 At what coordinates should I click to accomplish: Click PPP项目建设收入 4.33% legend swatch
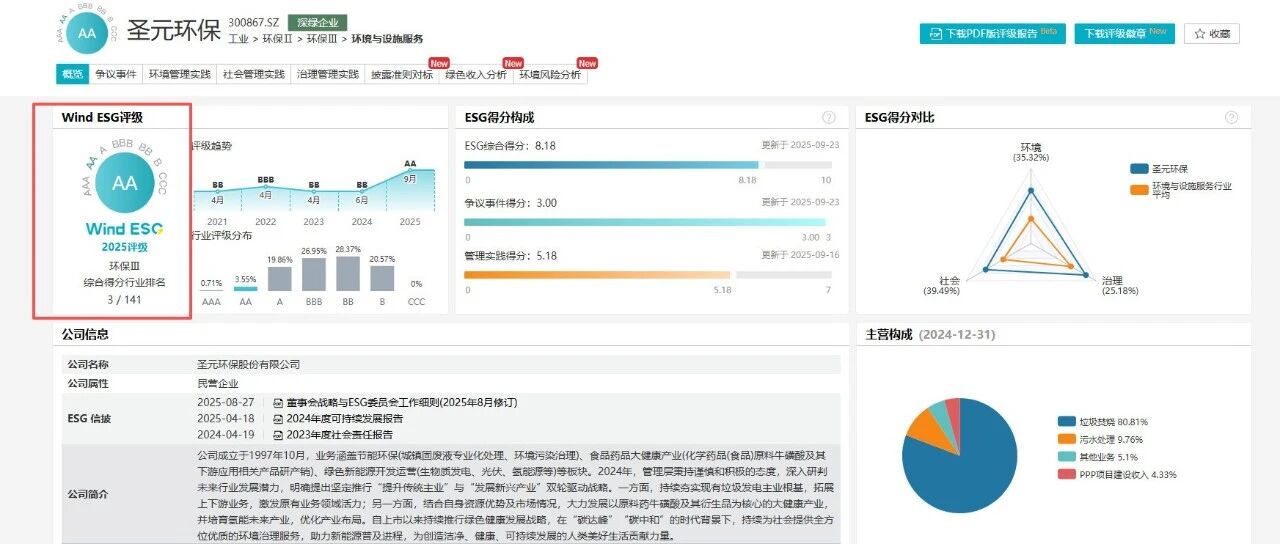coord(1066,474)
